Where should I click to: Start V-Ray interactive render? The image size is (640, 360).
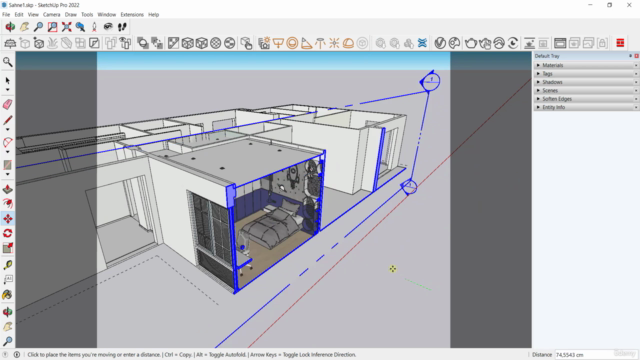coord(485,43)
